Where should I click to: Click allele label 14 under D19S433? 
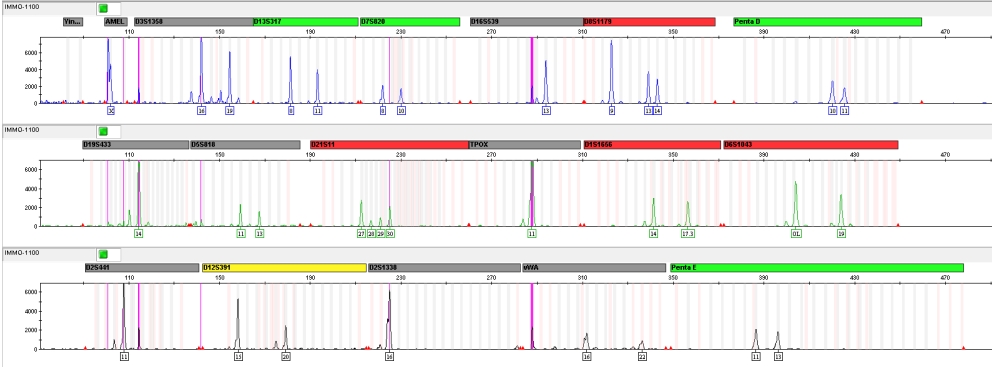pos(138,234)
